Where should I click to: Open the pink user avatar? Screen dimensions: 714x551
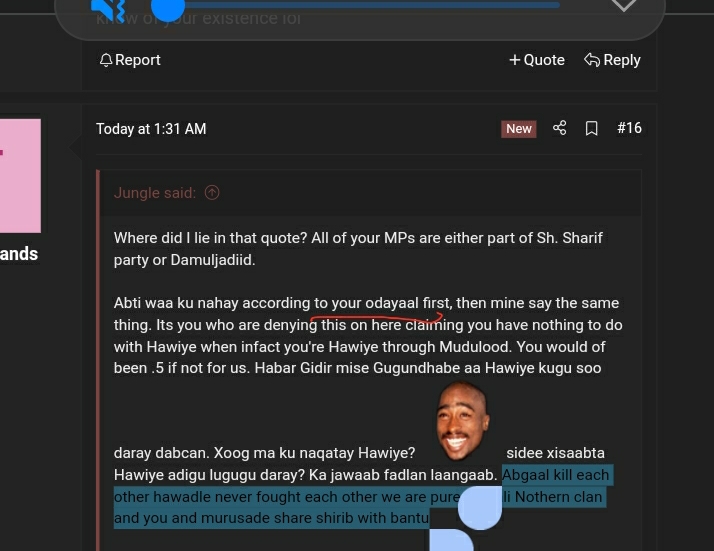click(x=20, y=176)
